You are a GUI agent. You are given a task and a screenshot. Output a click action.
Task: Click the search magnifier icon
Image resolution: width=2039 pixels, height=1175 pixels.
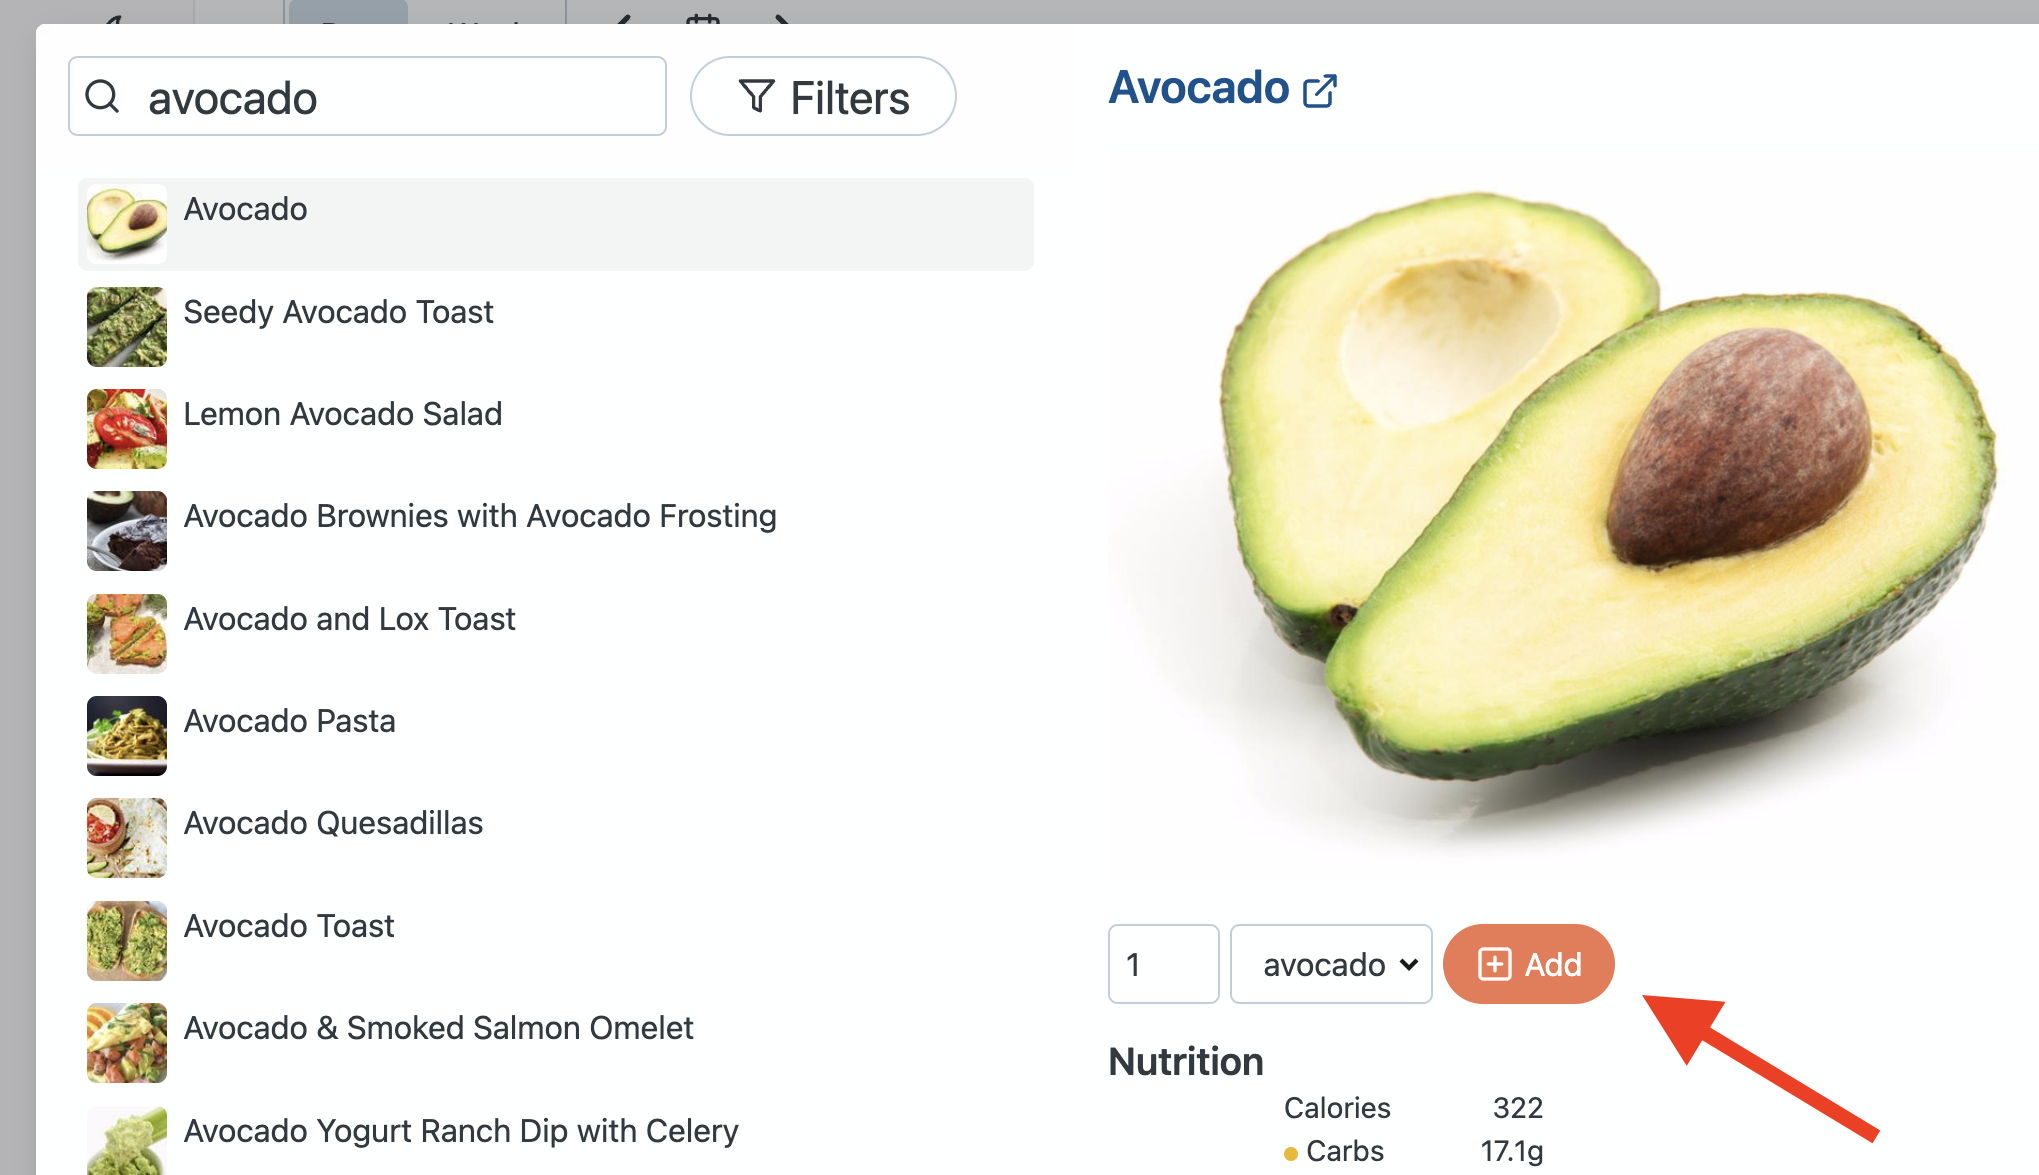[x=103, y=97]
